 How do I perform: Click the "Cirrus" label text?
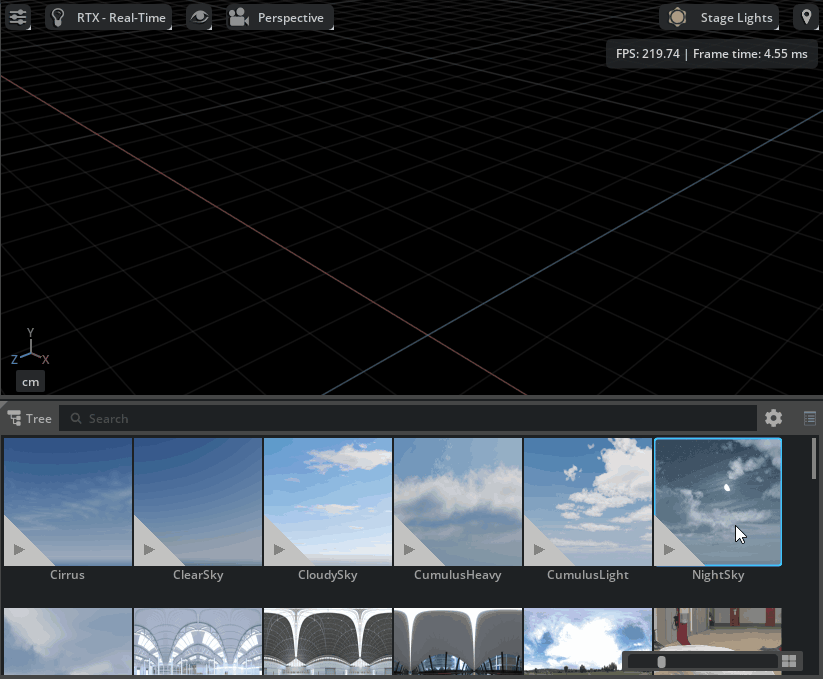pyautogui.click(x=67, y=575)
